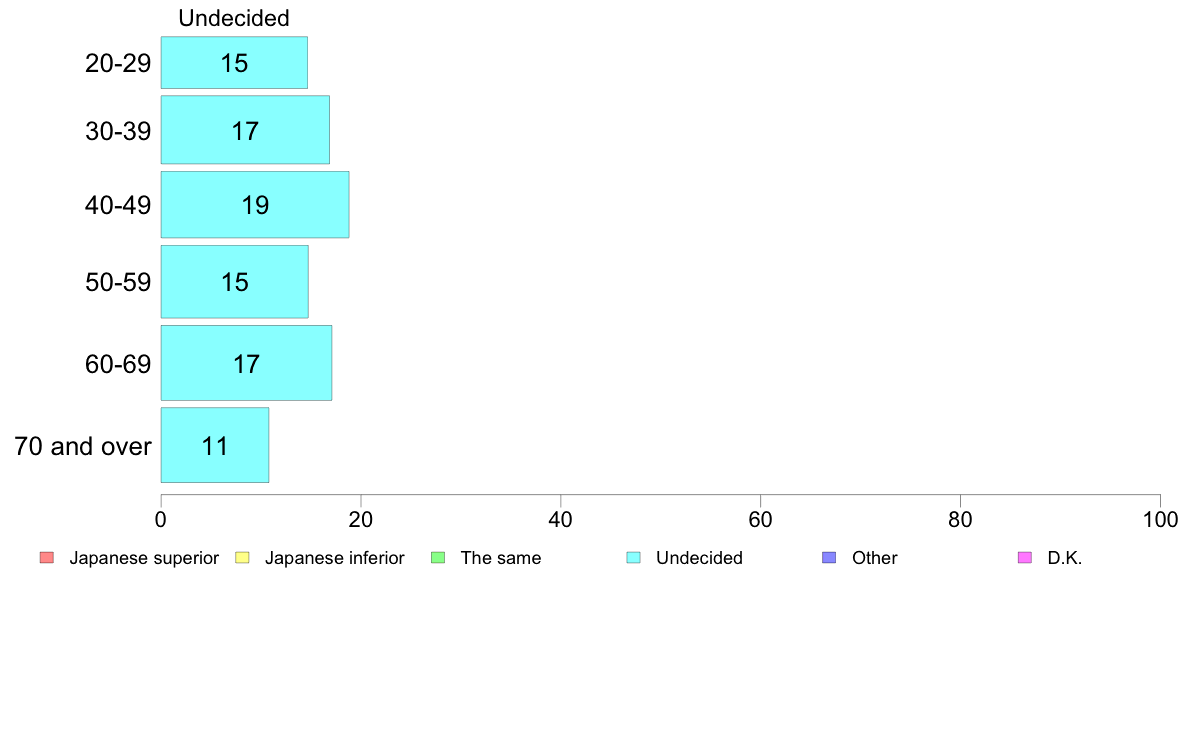1188x736 pixels.
Task: Click the Japanese superior red legend swatch
Action: 47,558
